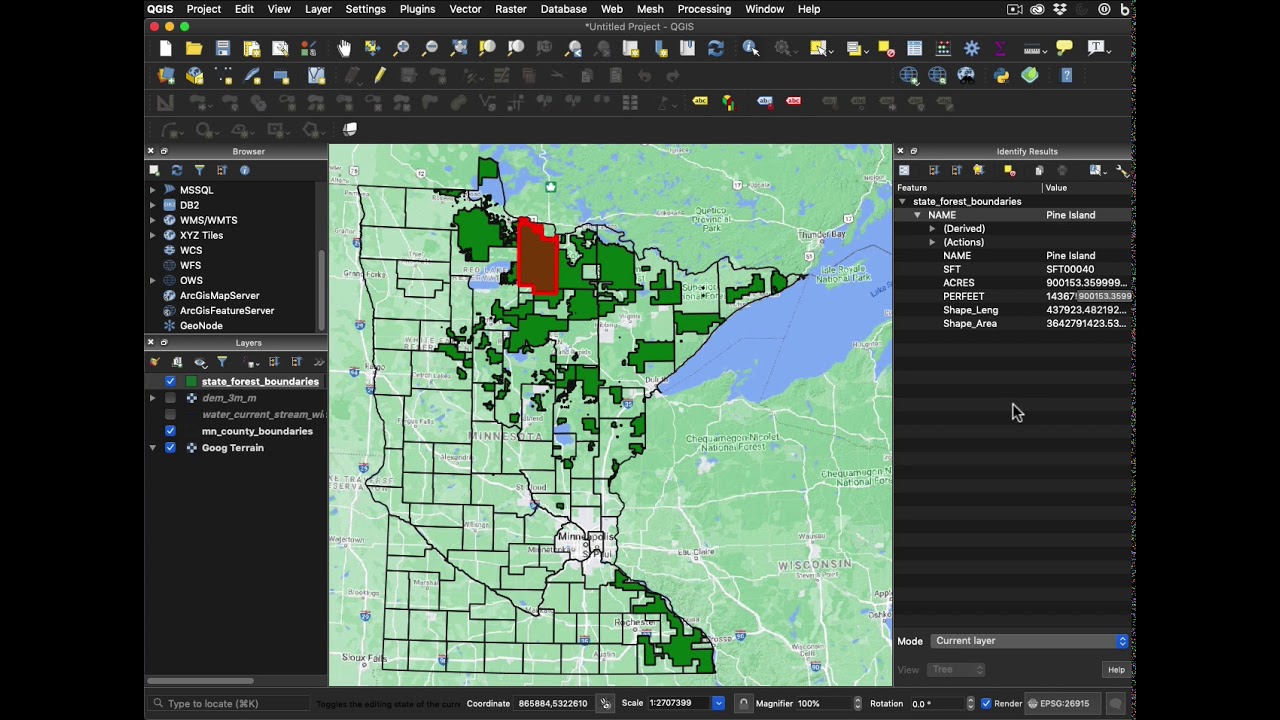
Task: Open the attribute table icon
Action: pos(914,48)
